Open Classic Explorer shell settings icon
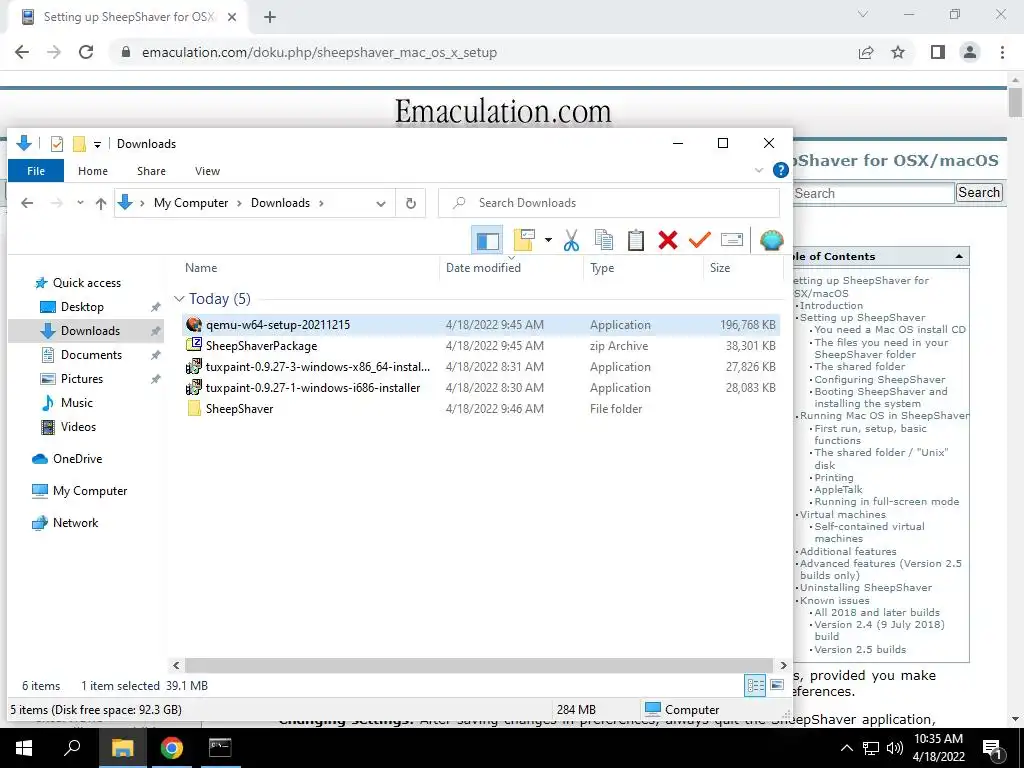Viewport: 1024px width, 768px height. point(771,240)
